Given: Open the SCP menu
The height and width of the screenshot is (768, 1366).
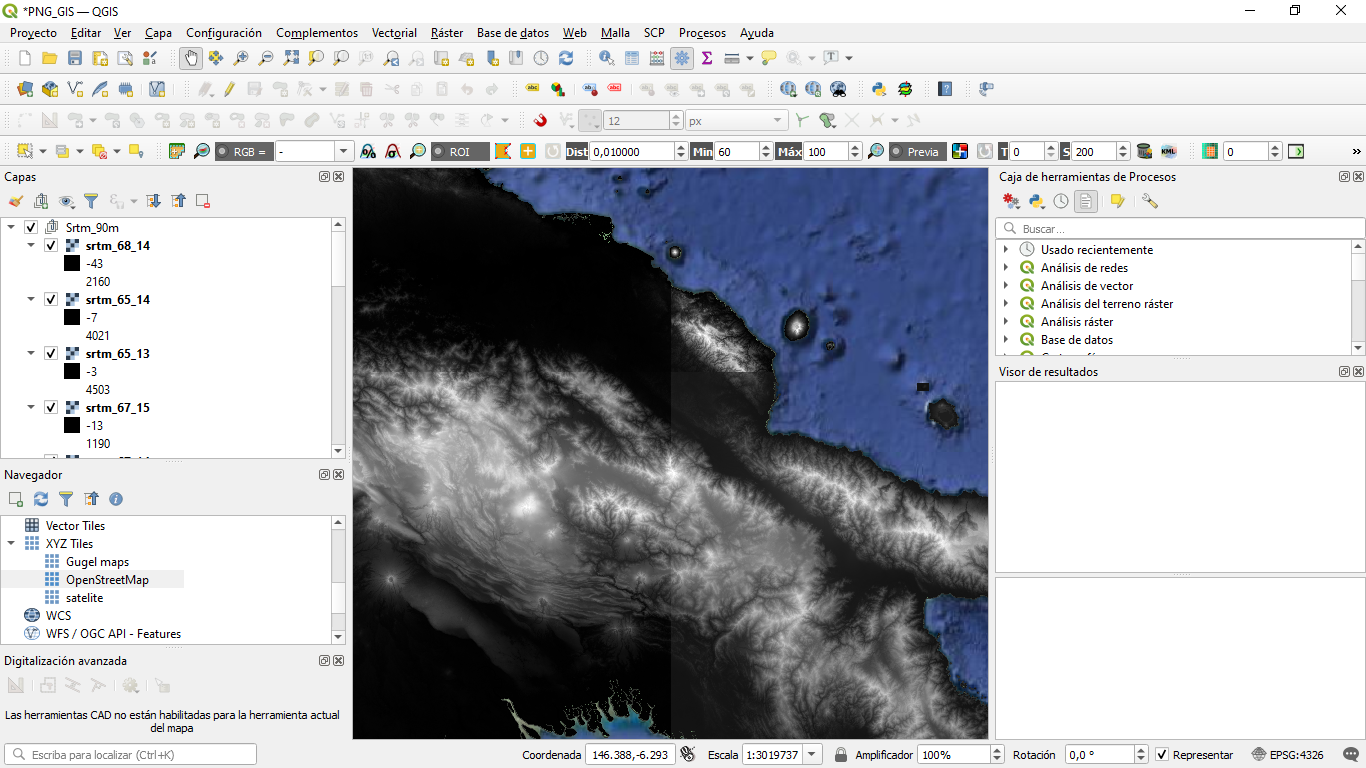Looking at the screenshot, I should coord(654,33).
